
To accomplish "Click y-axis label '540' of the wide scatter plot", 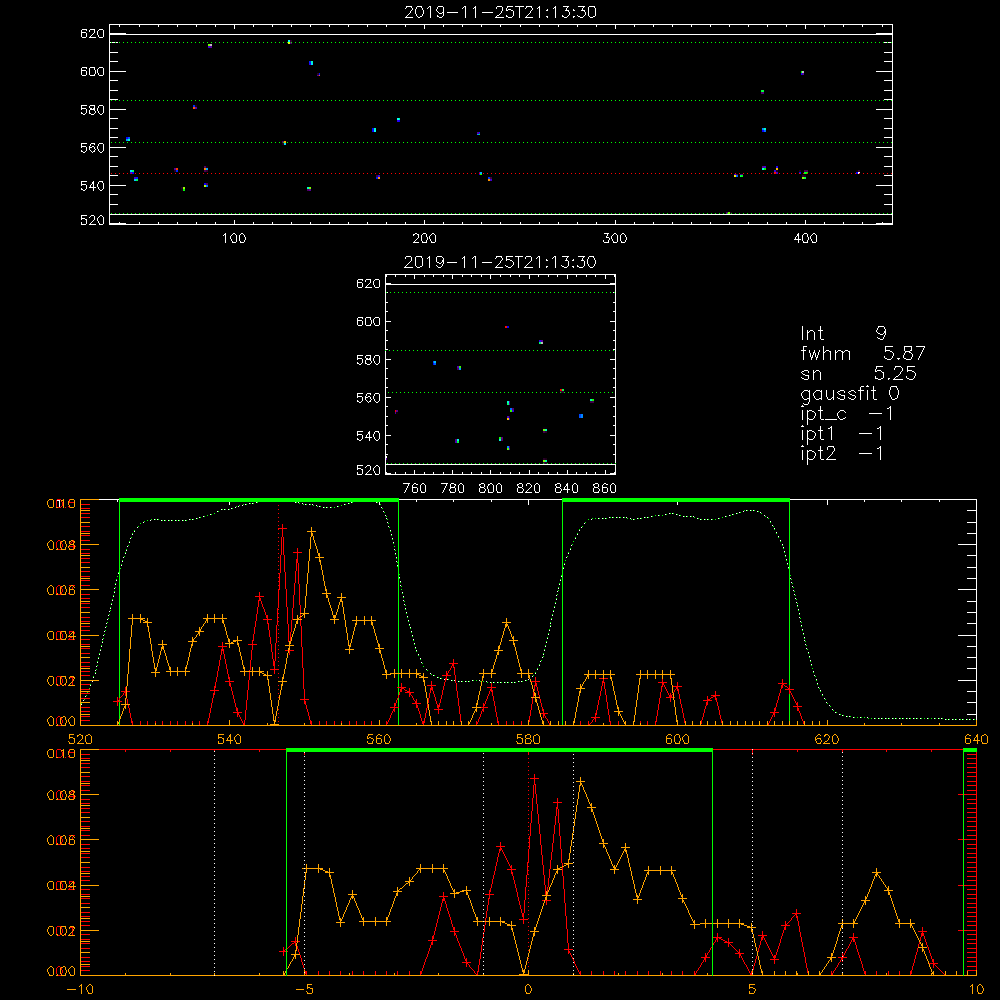I will (92, 186).
